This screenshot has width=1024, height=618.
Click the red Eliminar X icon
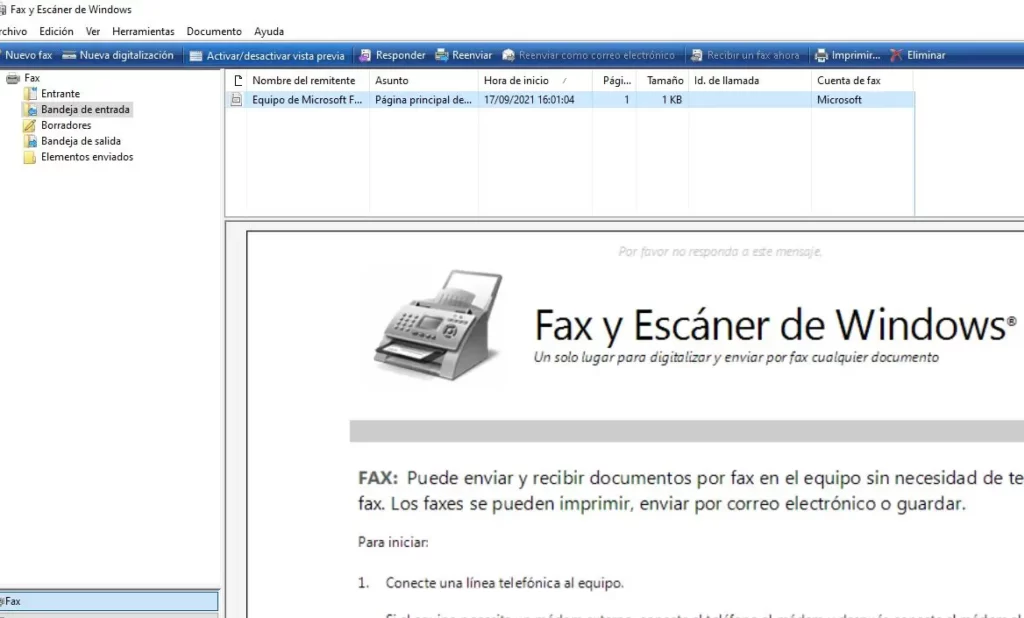[896, 56]
